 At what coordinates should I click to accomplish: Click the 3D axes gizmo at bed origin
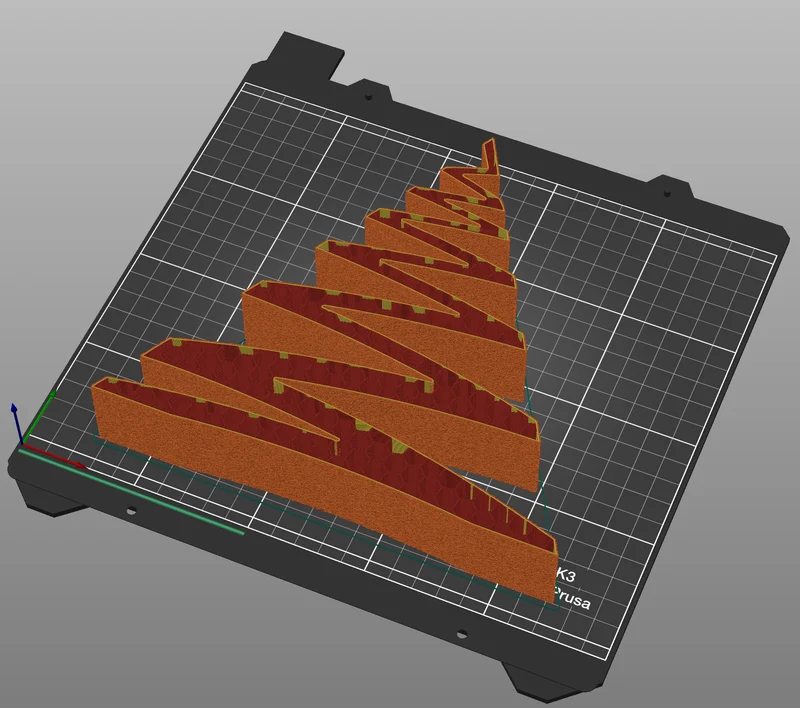pos(46,429)
